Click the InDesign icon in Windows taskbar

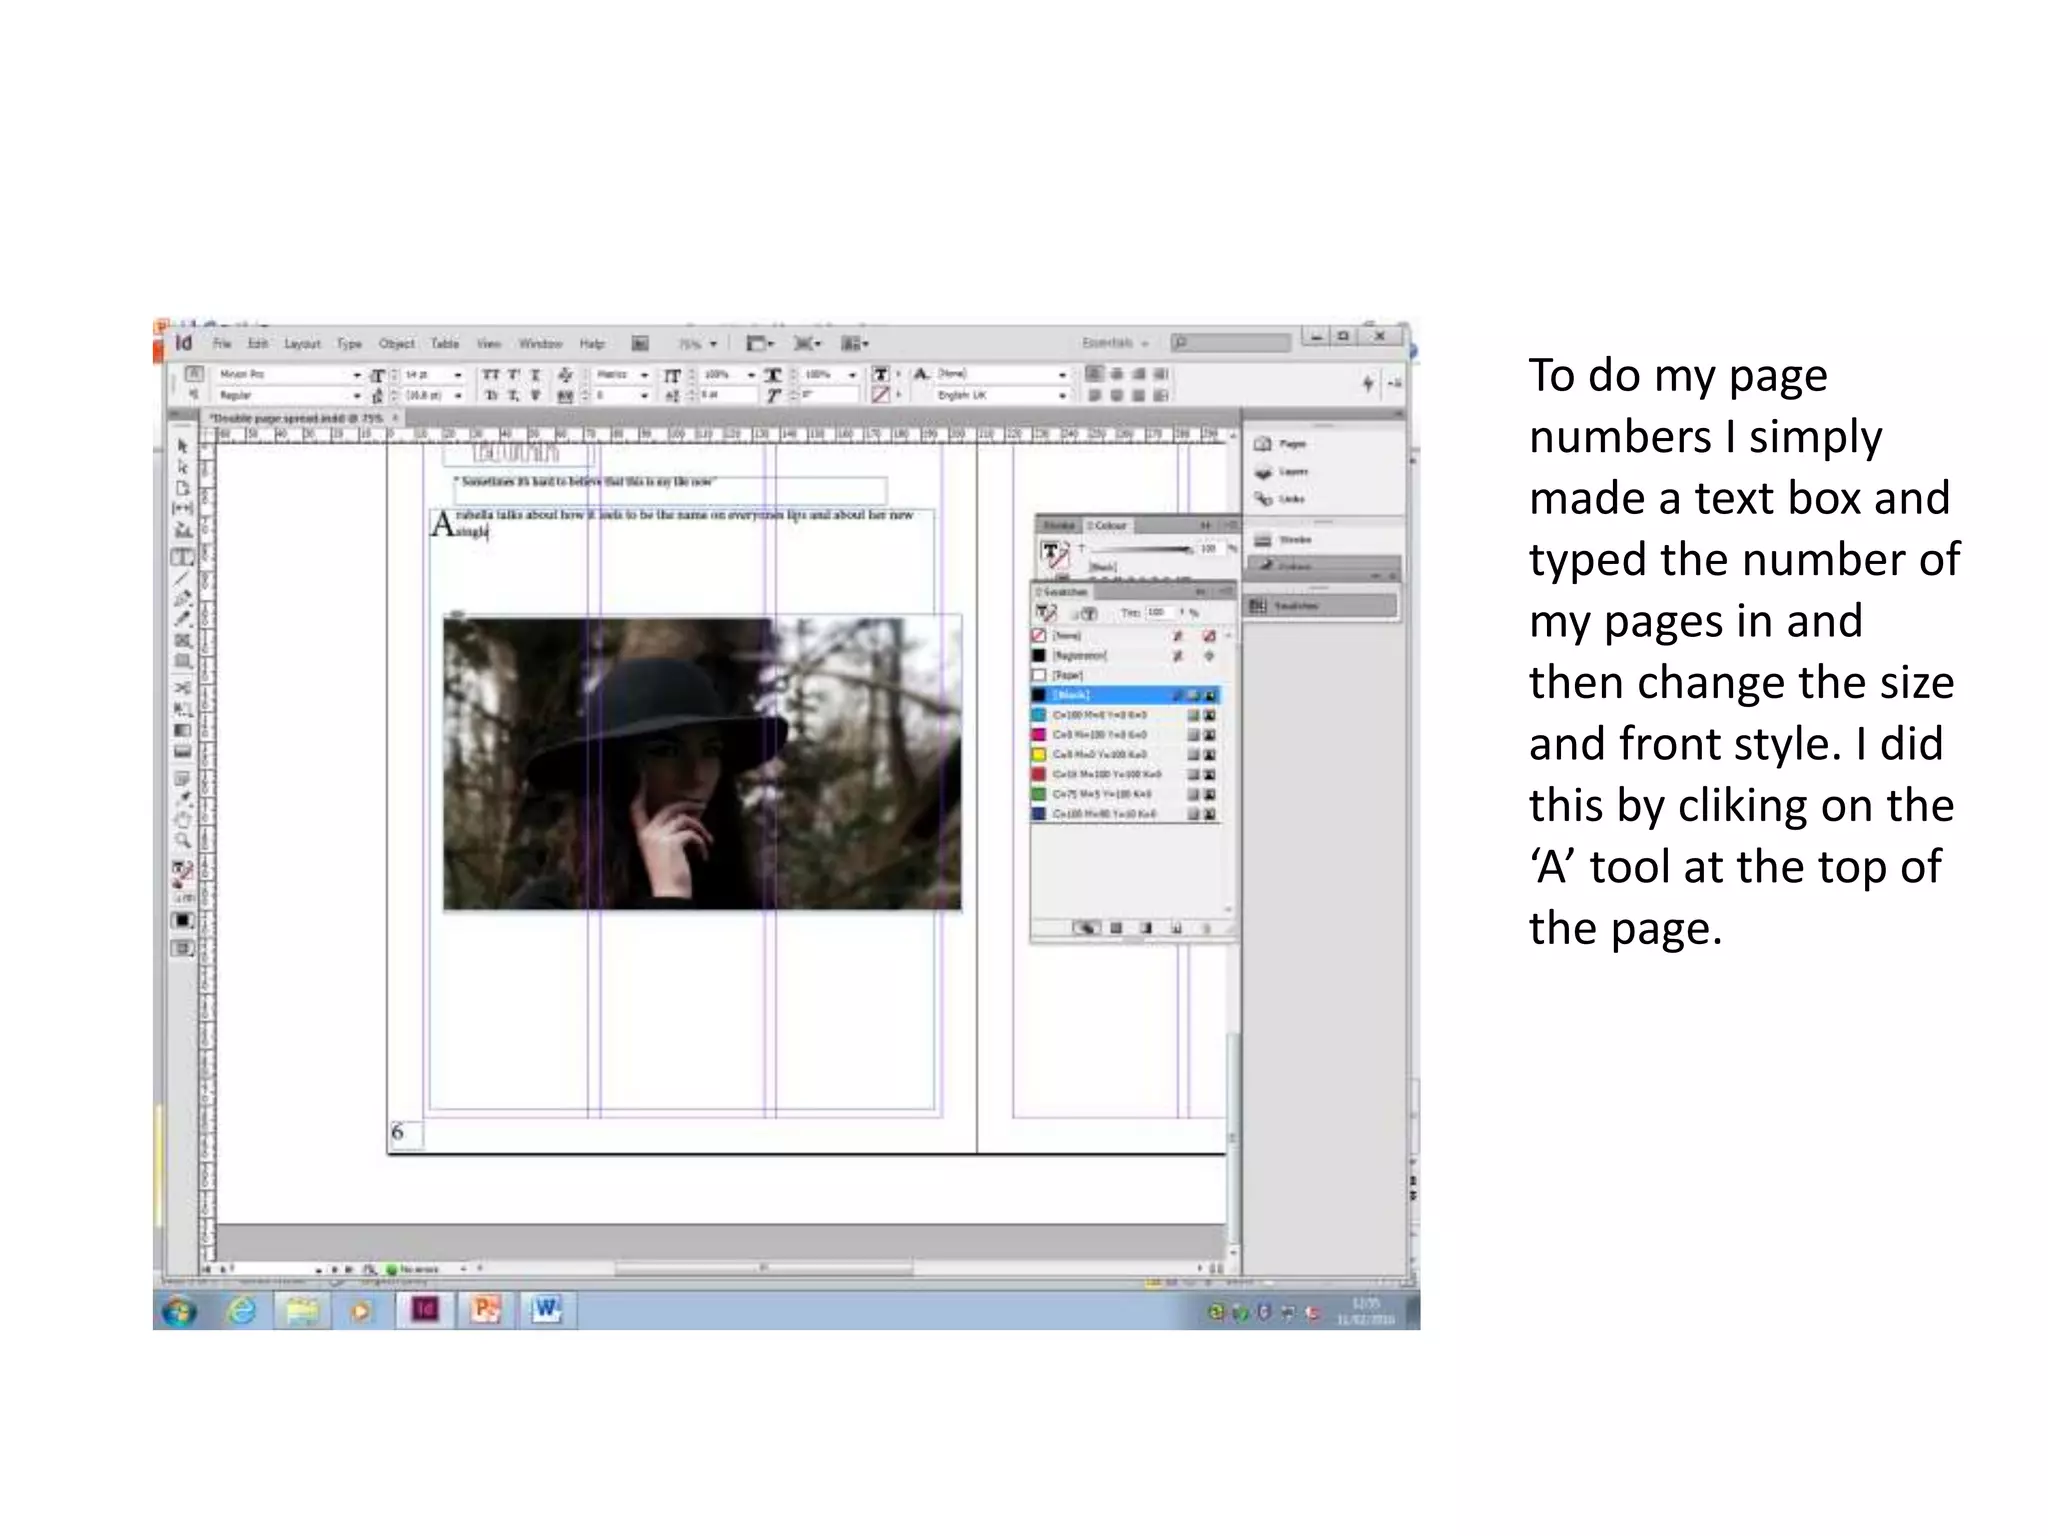pos(425,1310)
